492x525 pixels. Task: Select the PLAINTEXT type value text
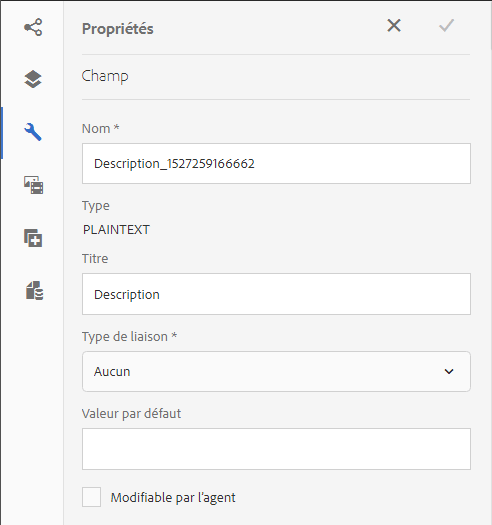[116, 230]
